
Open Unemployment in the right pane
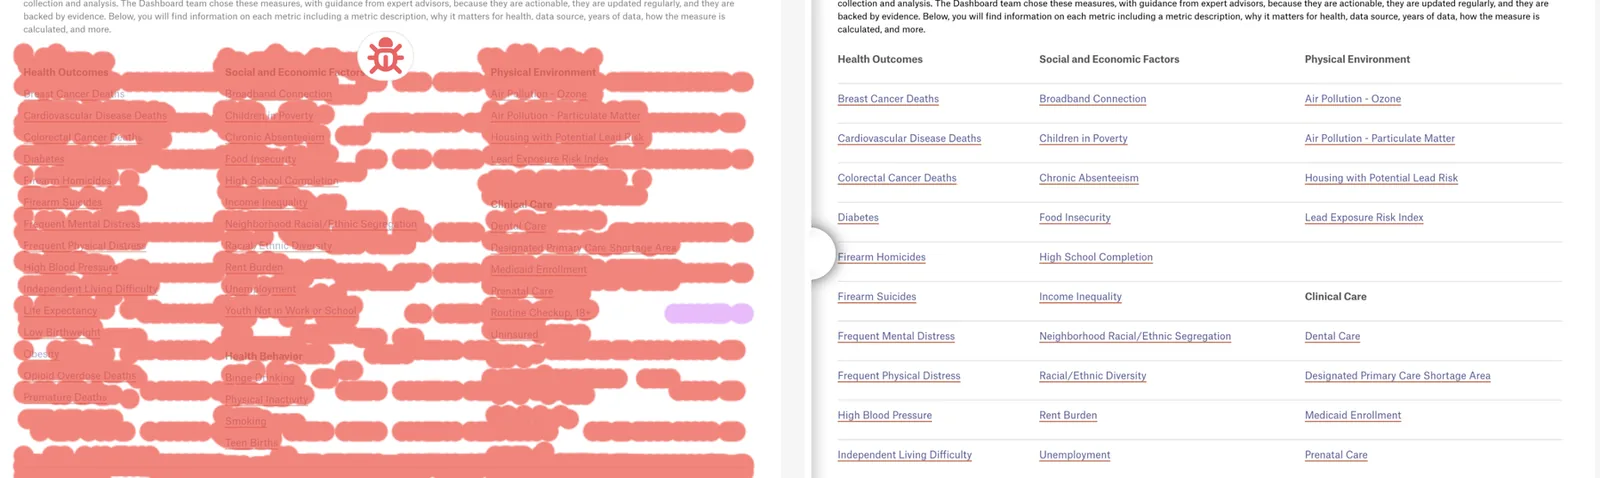click(1075, 455)
